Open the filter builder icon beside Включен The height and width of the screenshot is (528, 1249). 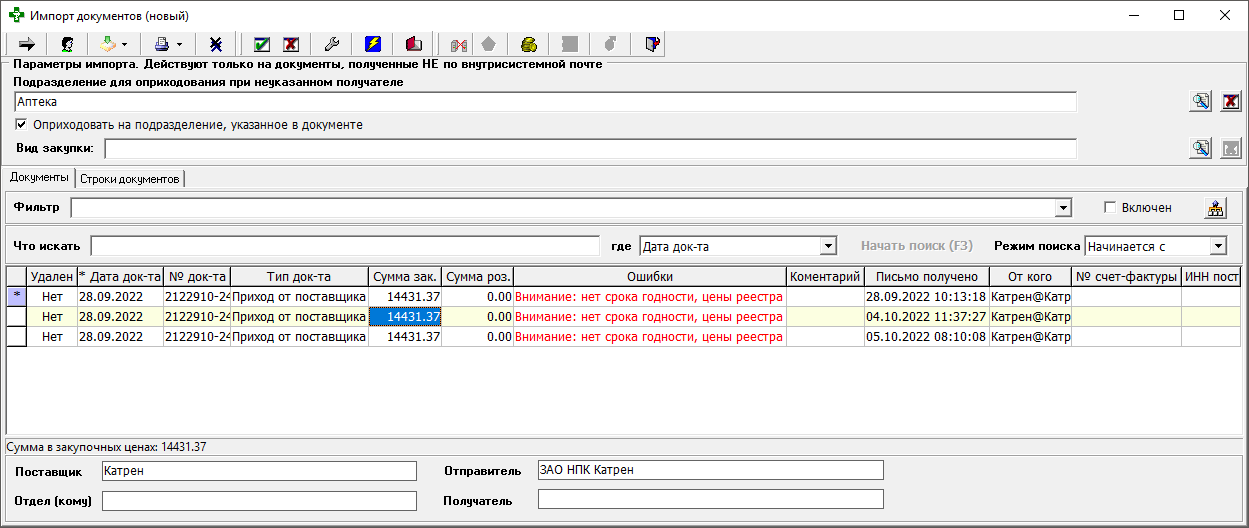(1215, 208)
